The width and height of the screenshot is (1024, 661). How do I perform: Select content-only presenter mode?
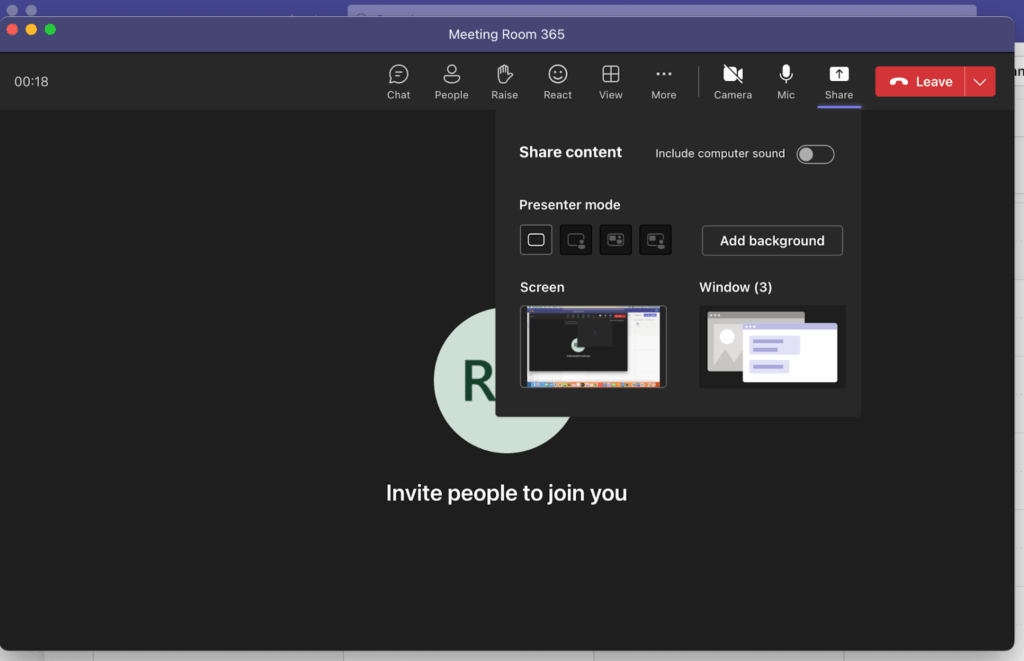tap(536, 240)
